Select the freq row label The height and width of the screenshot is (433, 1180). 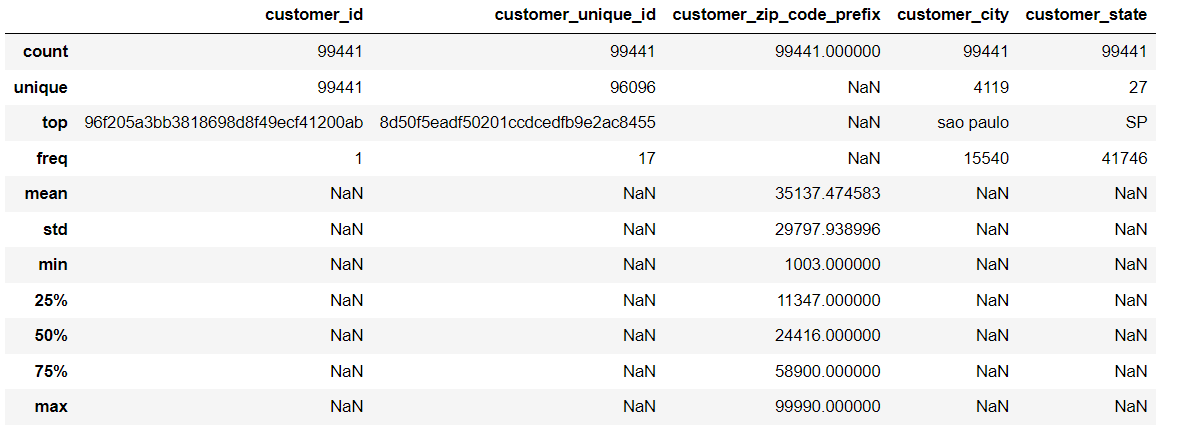click(x=51, y=158)
